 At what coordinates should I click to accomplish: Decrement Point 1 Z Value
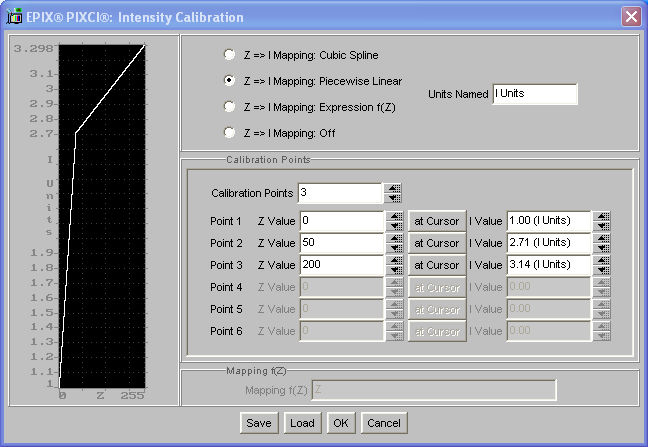point(395,226)
